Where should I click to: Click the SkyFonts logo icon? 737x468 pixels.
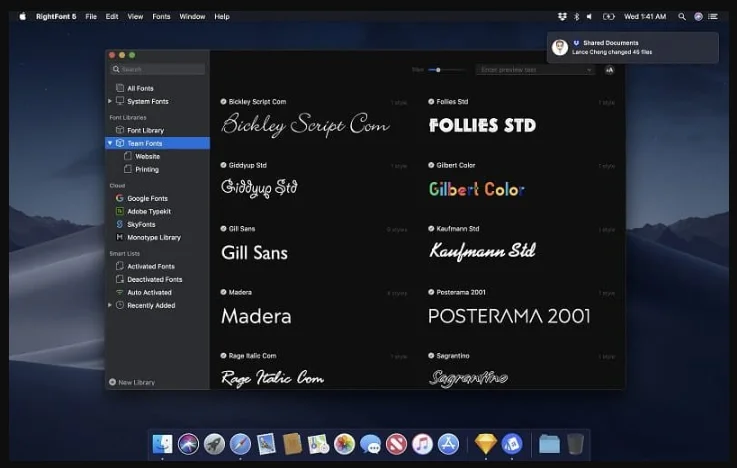coord(120,224)
